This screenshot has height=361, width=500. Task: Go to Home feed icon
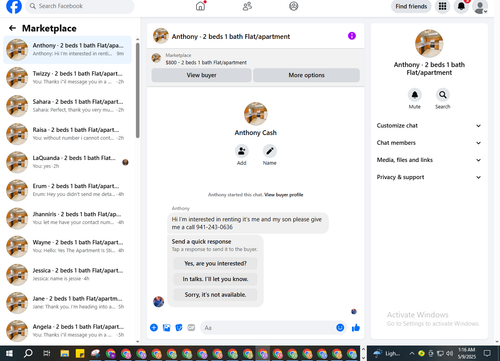pyautogui.click(x=200, y=6)
